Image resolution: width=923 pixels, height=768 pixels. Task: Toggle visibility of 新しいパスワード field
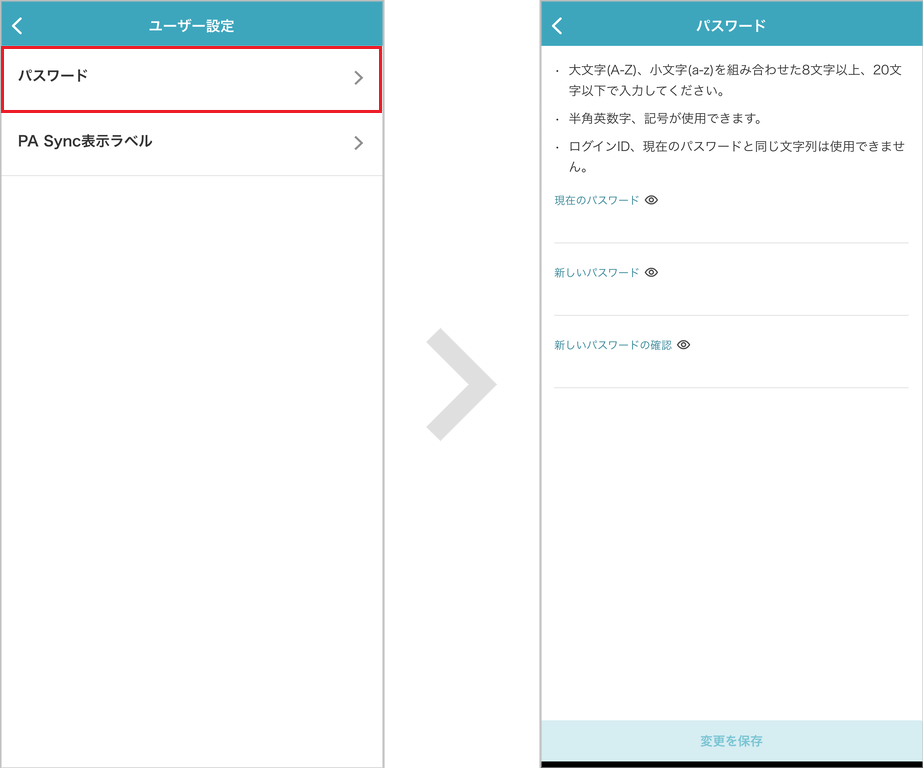pos(651,272)
